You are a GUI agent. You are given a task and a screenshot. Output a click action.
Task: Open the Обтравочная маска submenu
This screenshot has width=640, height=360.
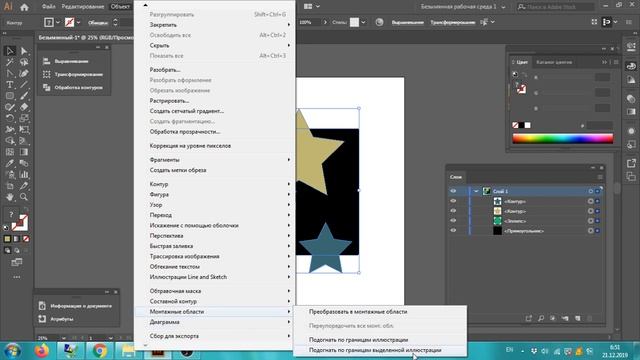point(215,291)
